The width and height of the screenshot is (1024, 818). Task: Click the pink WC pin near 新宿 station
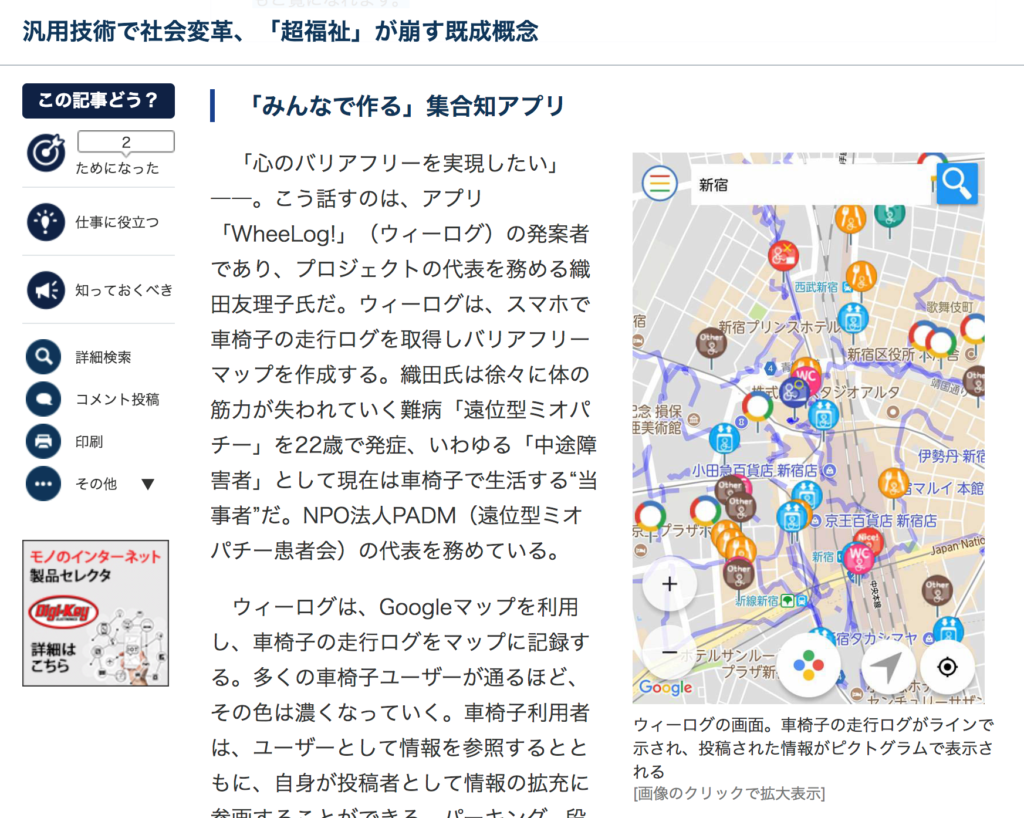[858, 558]
